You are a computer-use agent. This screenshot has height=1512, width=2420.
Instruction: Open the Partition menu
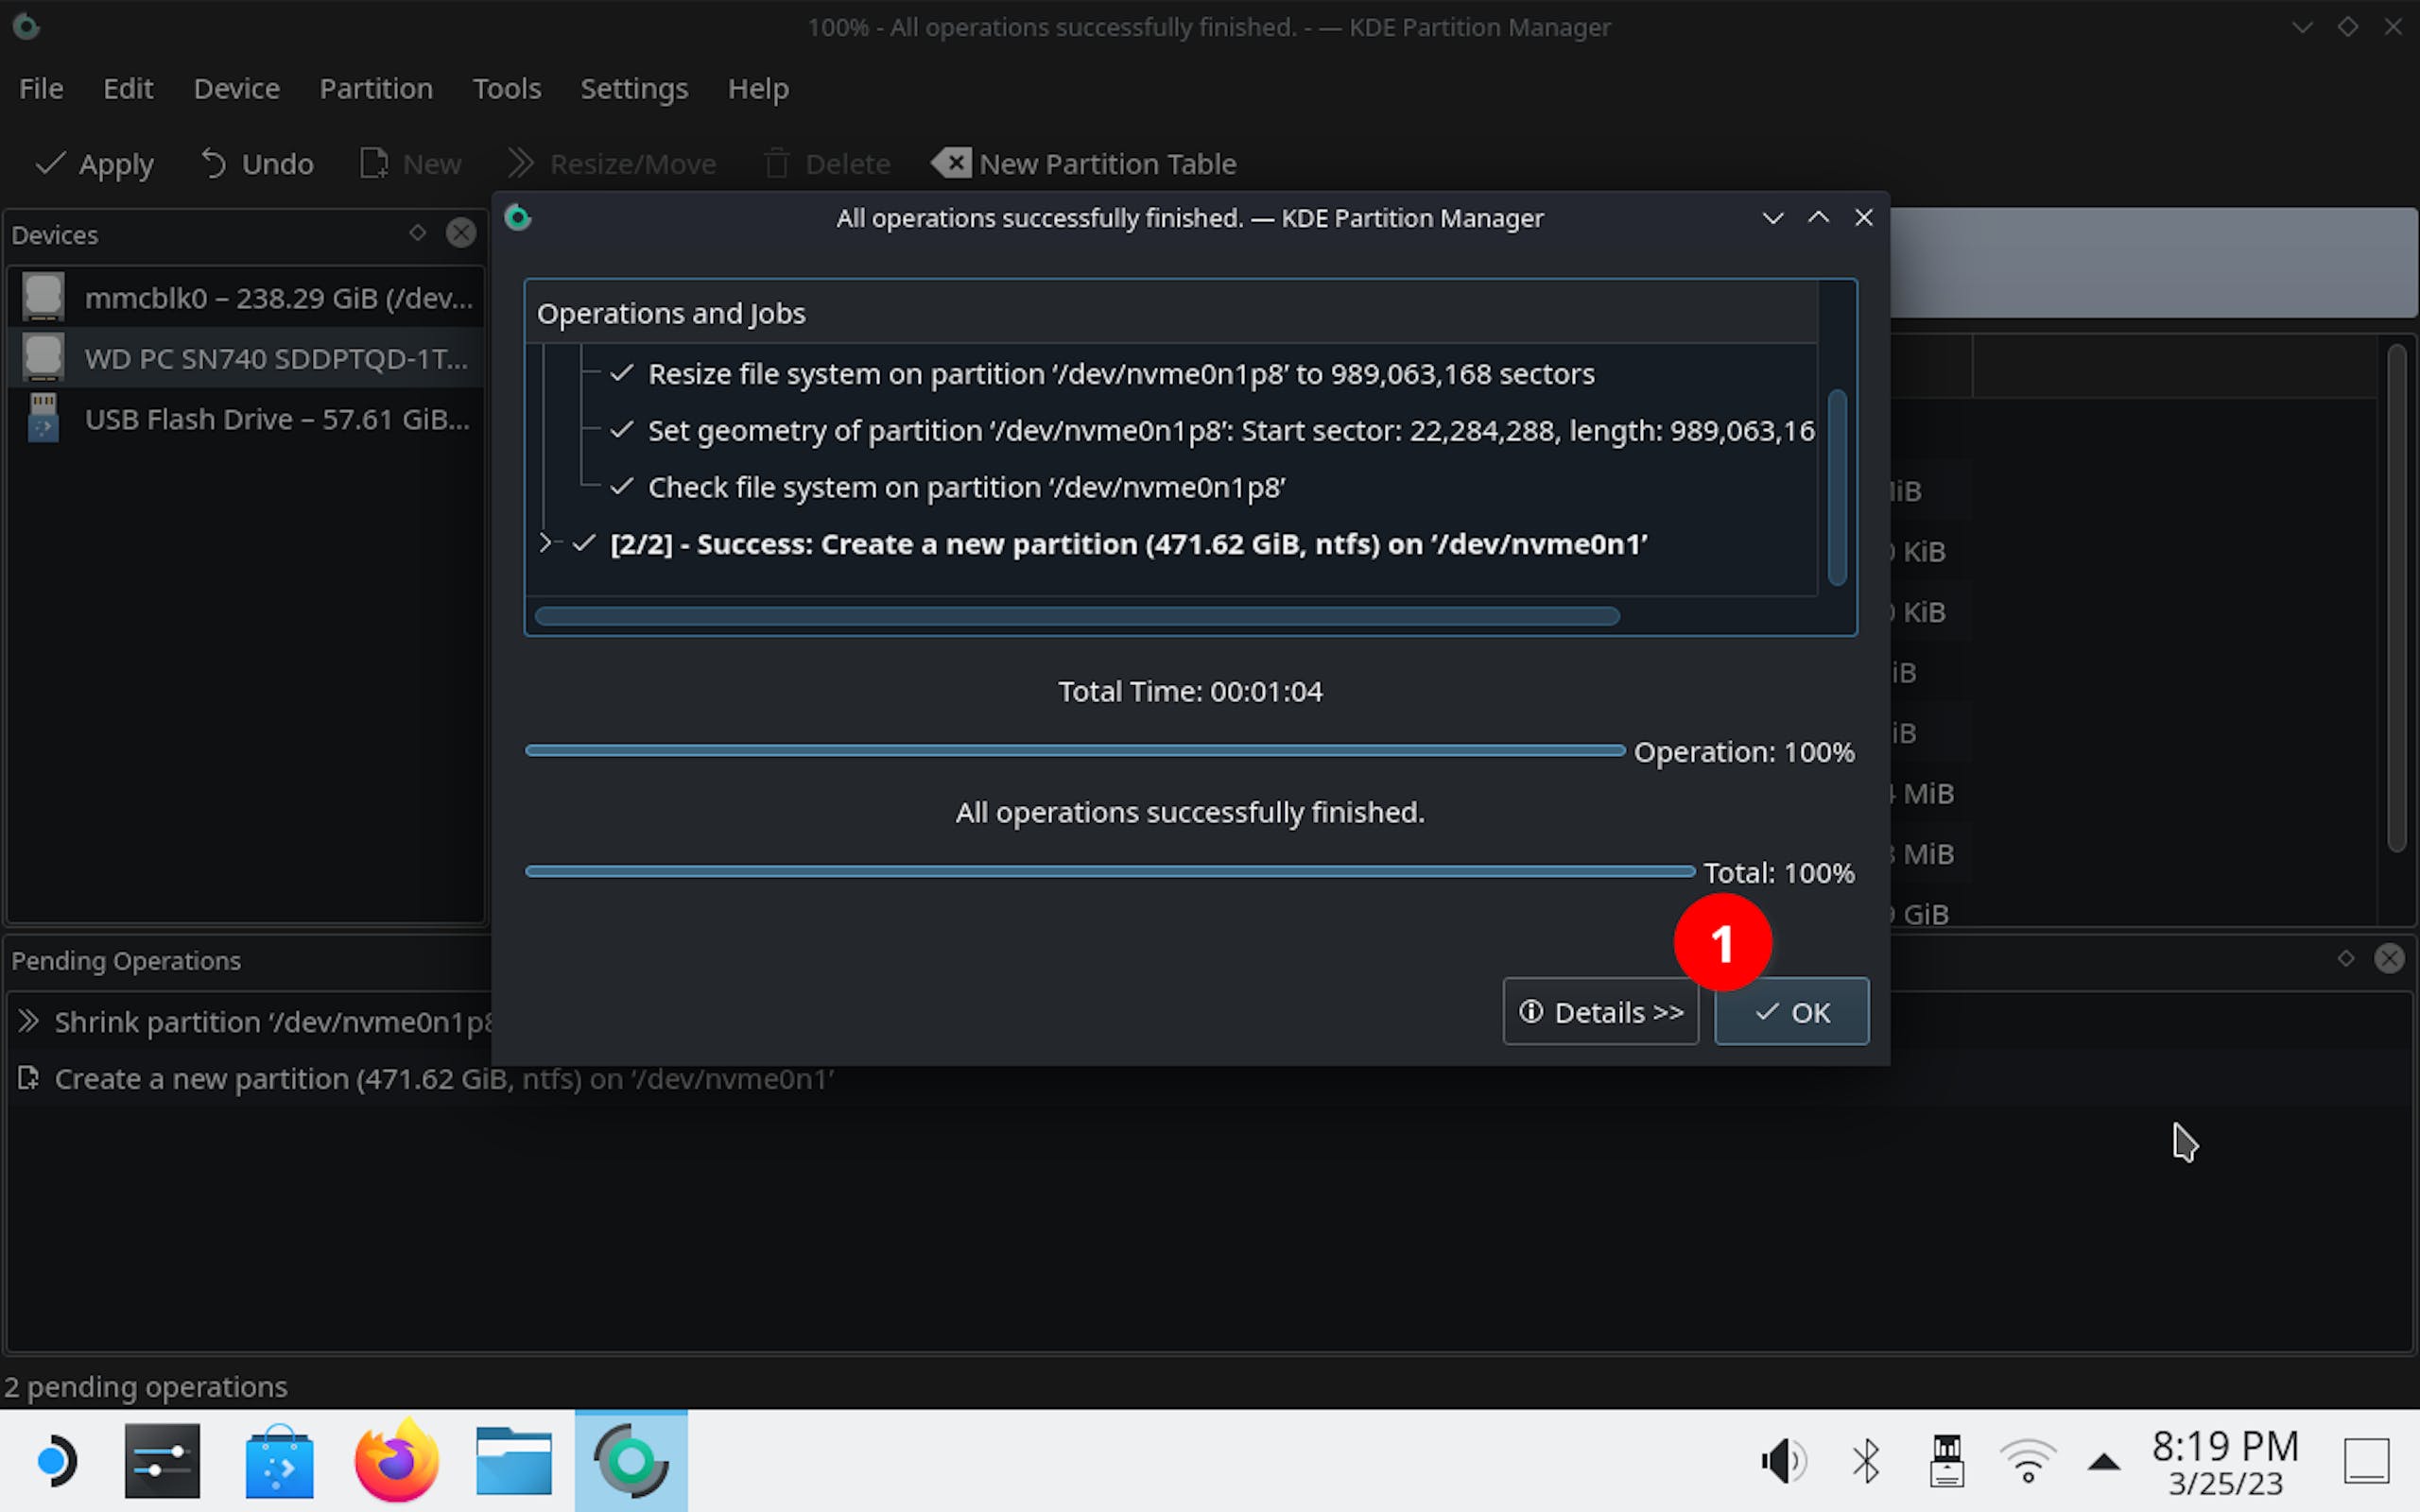click(x=376, y=89)
